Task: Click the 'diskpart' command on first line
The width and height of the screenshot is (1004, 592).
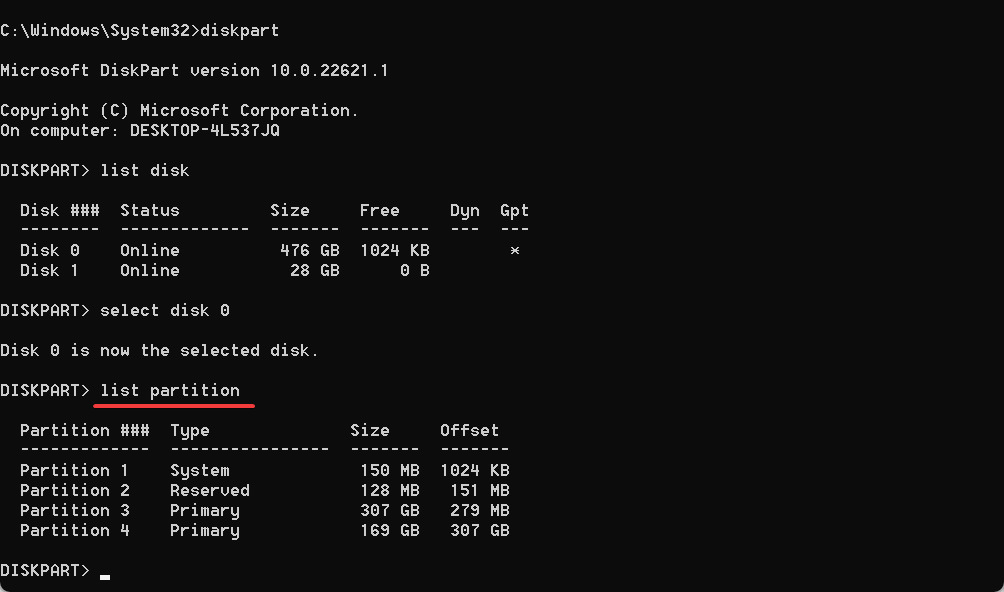Action: click(239, 31)
